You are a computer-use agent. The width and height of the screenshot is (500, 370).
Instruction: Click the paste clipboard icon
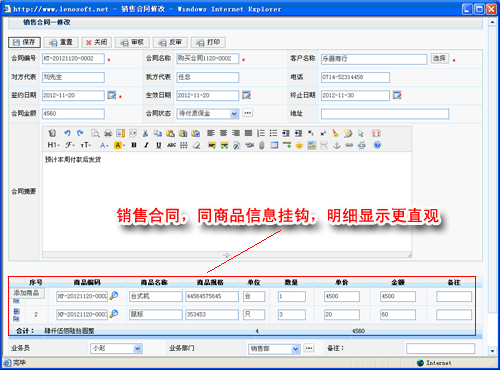170,133
